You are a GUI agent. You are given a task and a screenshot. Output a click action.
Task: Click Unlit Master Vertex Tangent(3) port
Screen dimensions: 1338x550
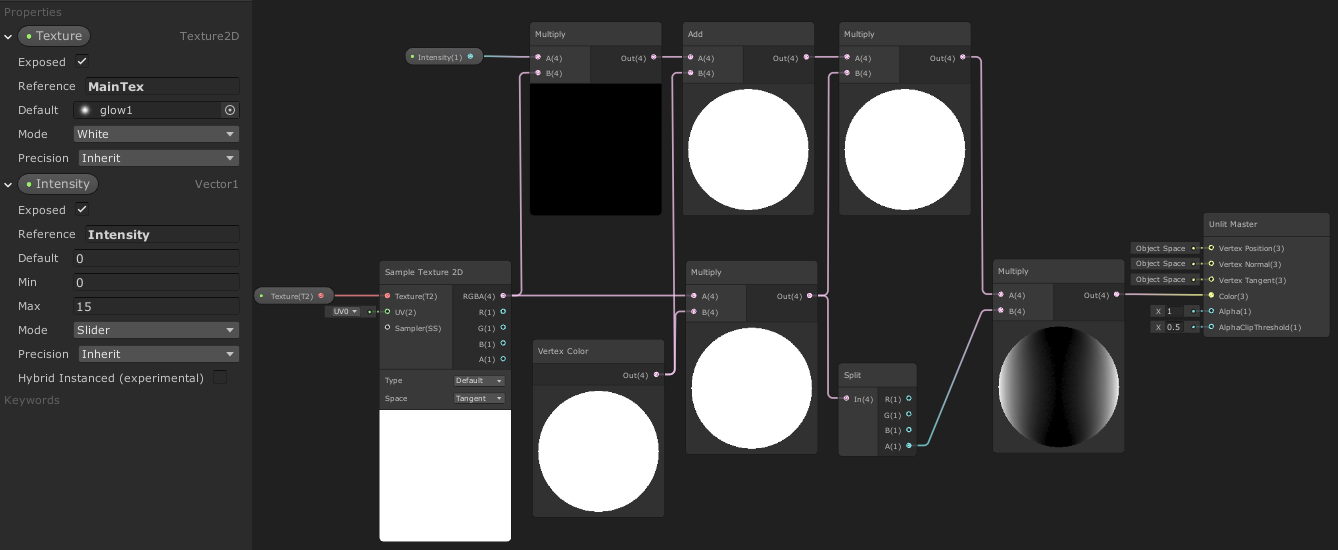(1211, 280)
